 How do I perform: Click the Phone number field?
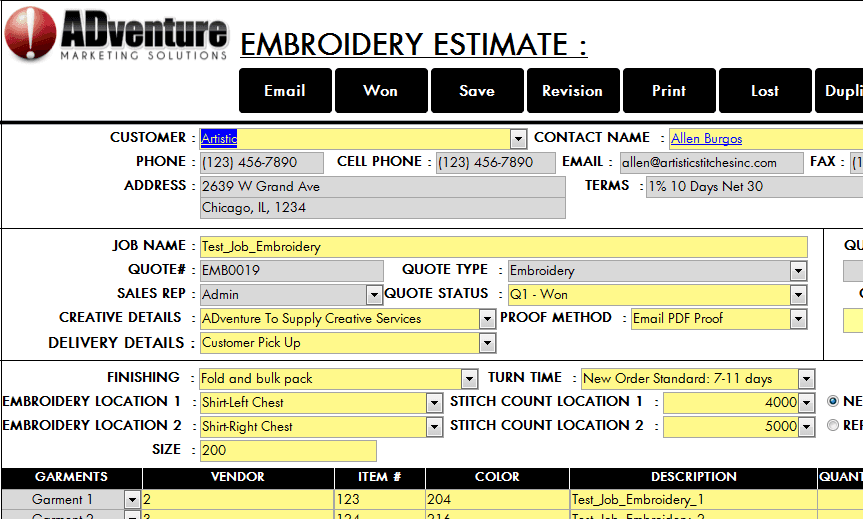pyautogui.click(x=262, y=162)
